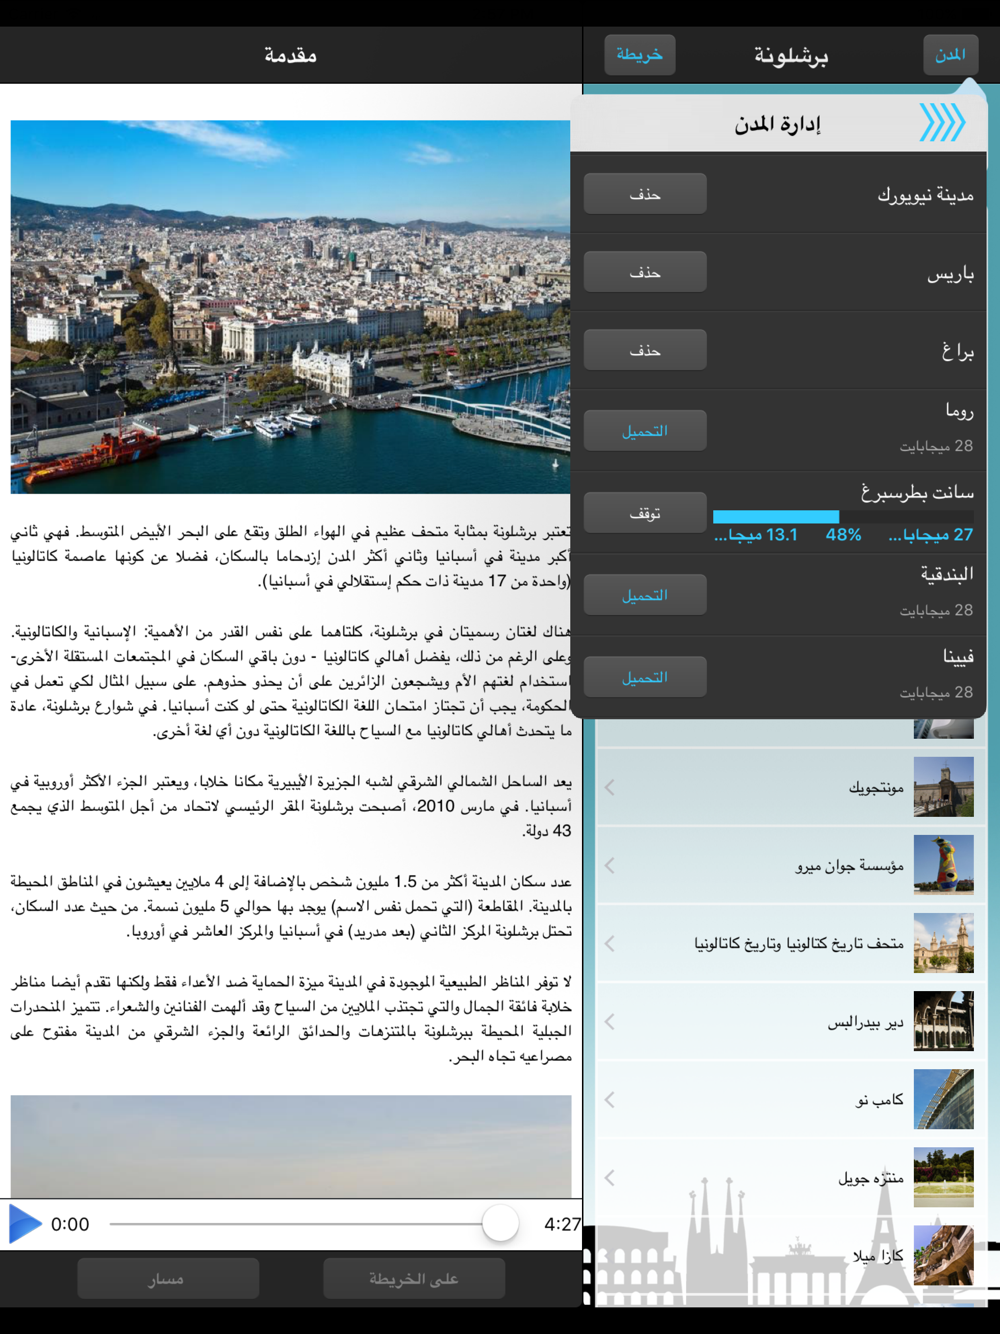Expand the مؤسسة جوان ميرو row chevron
1000x1334 pixels.
coord(610,865)
